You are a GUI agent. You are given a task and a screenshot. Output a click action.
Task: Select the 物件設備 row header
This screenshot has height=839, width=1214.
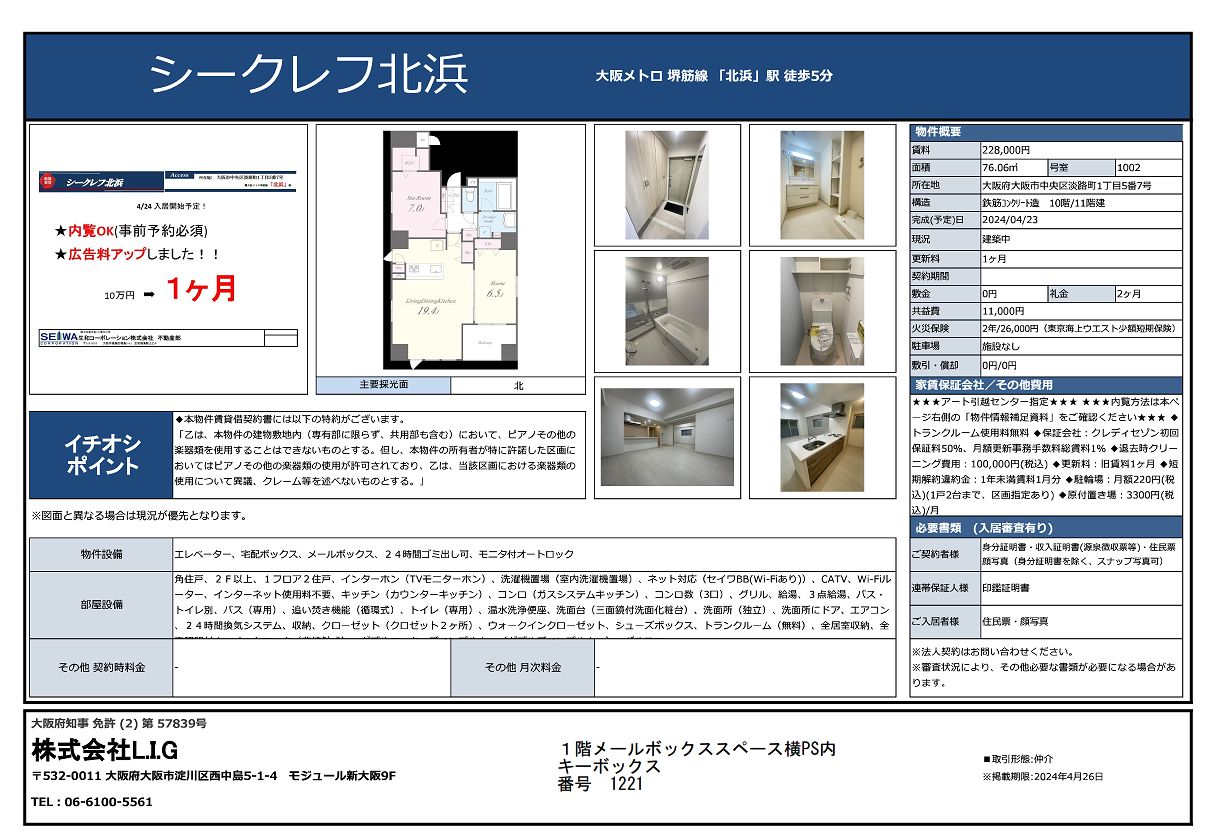tap(101, 554)
